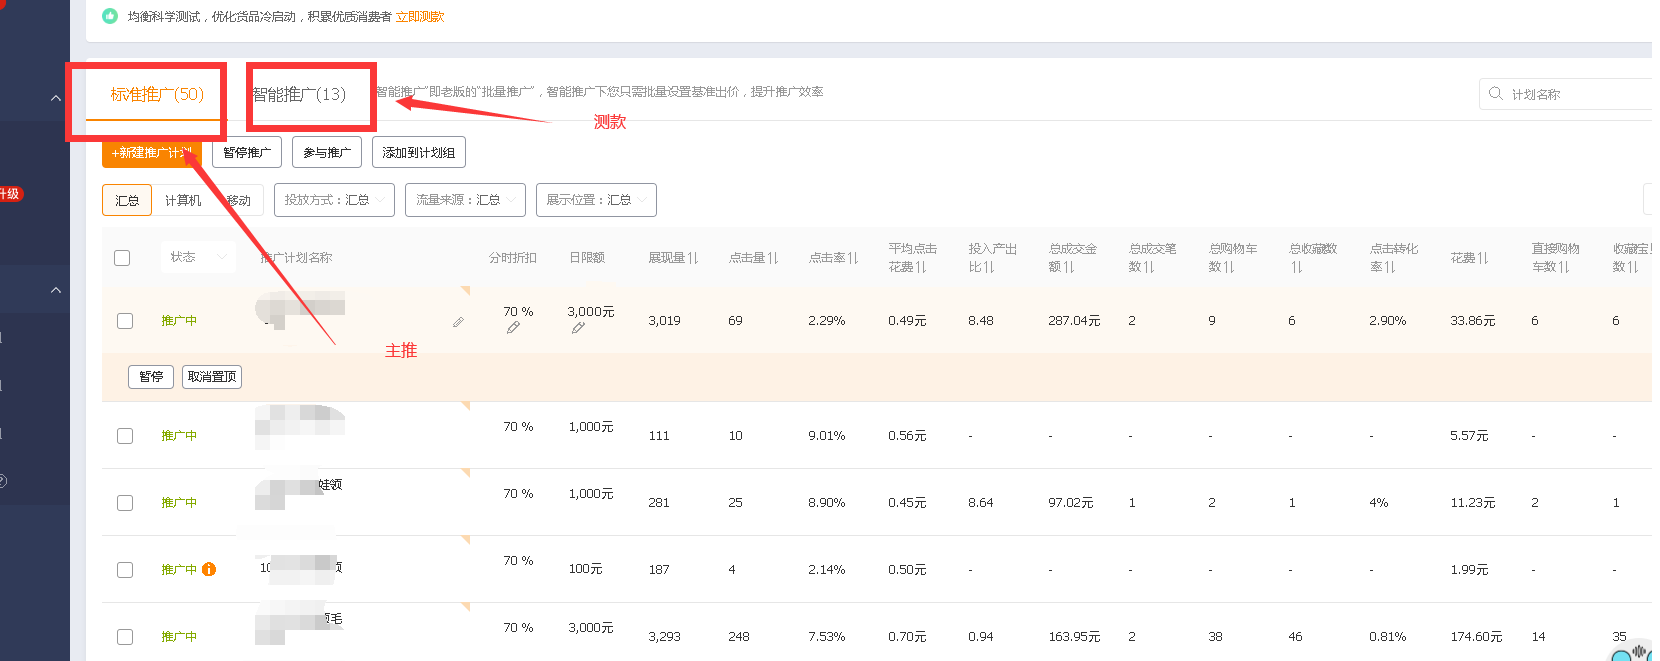Sort table by 展现量 column arrows
This screenshot has width=1660, height=661.
pyautogui.click(x=693, y=258)
